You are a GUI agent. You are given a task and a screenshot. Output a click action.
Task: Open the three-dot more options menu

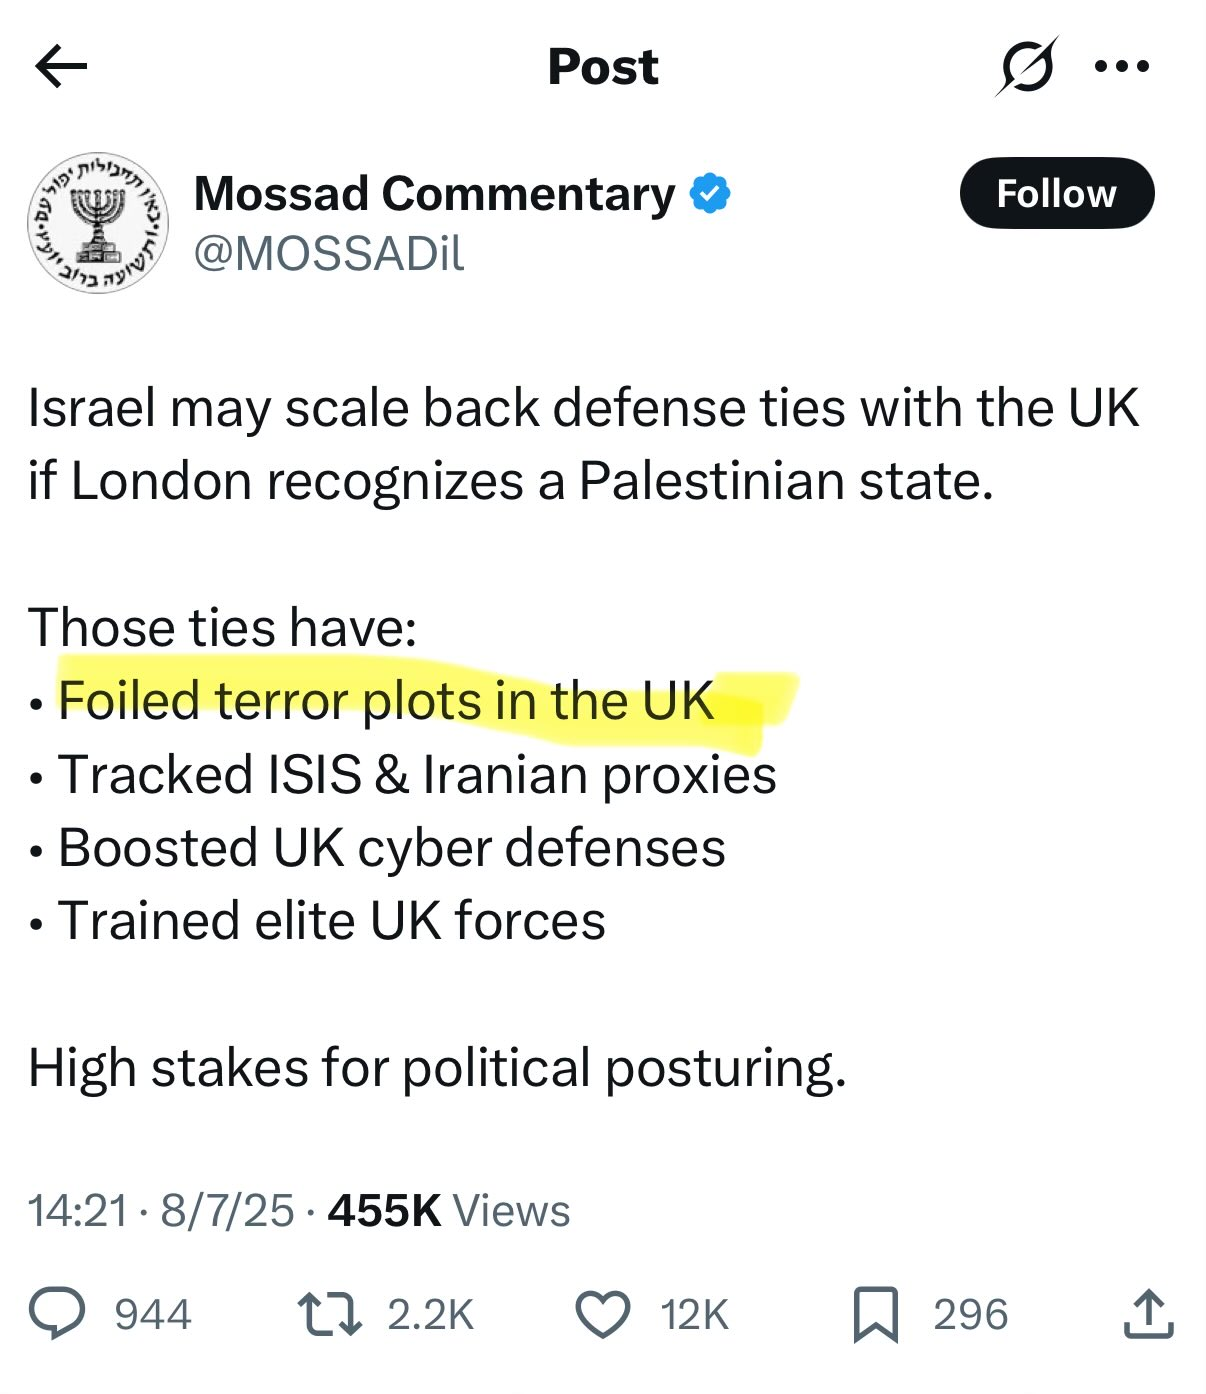tap(1122, 67)
